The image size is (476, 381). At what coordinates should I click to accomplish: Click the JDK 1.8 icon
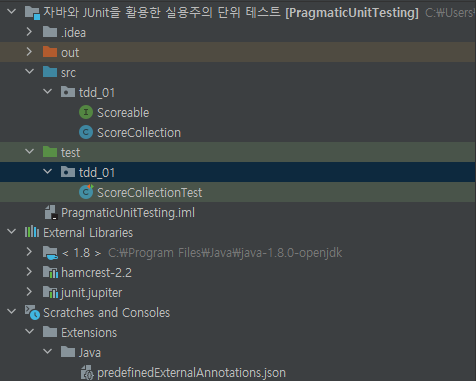pos(50,253)
